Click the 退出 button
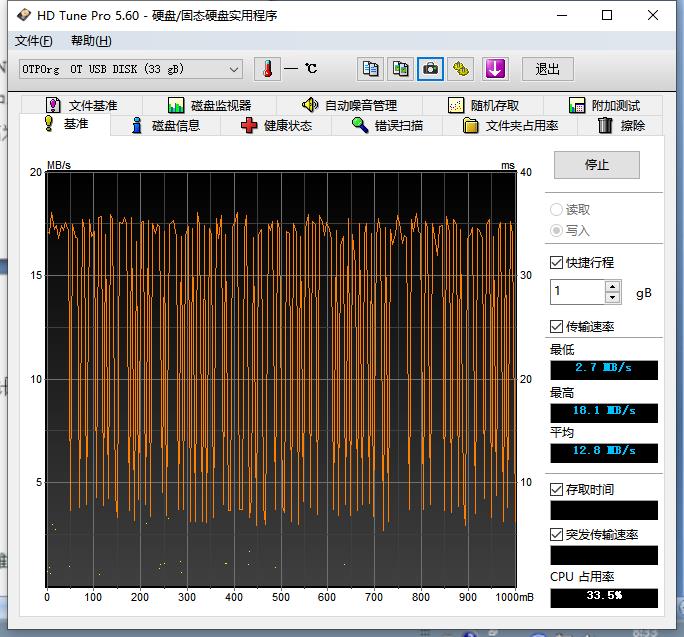684x637 pixels. point(547,69)
